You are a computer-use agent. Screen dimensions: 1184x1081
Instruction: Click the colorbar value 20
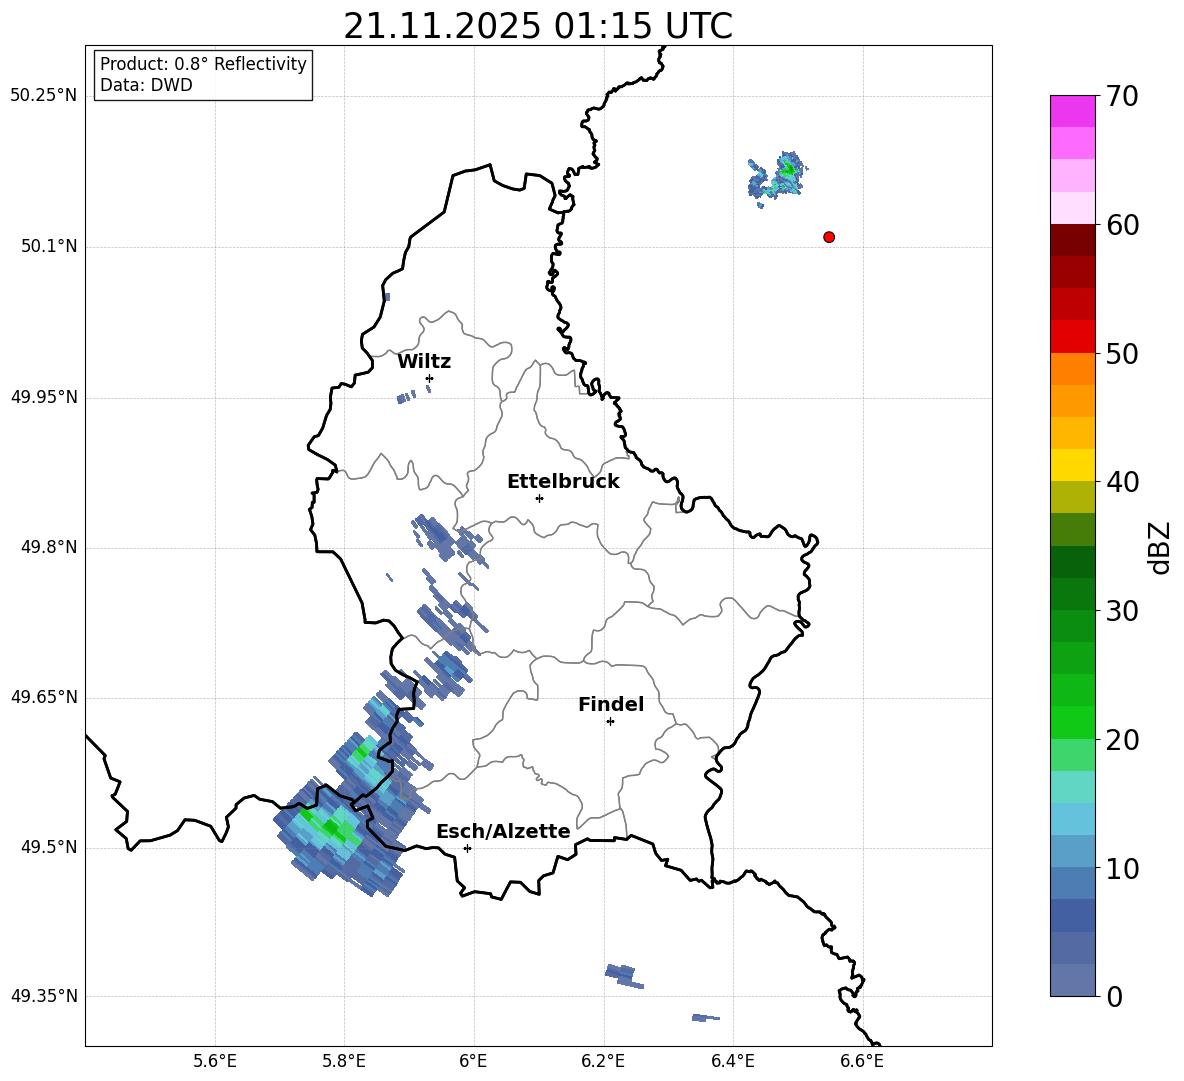(1123, 740)
